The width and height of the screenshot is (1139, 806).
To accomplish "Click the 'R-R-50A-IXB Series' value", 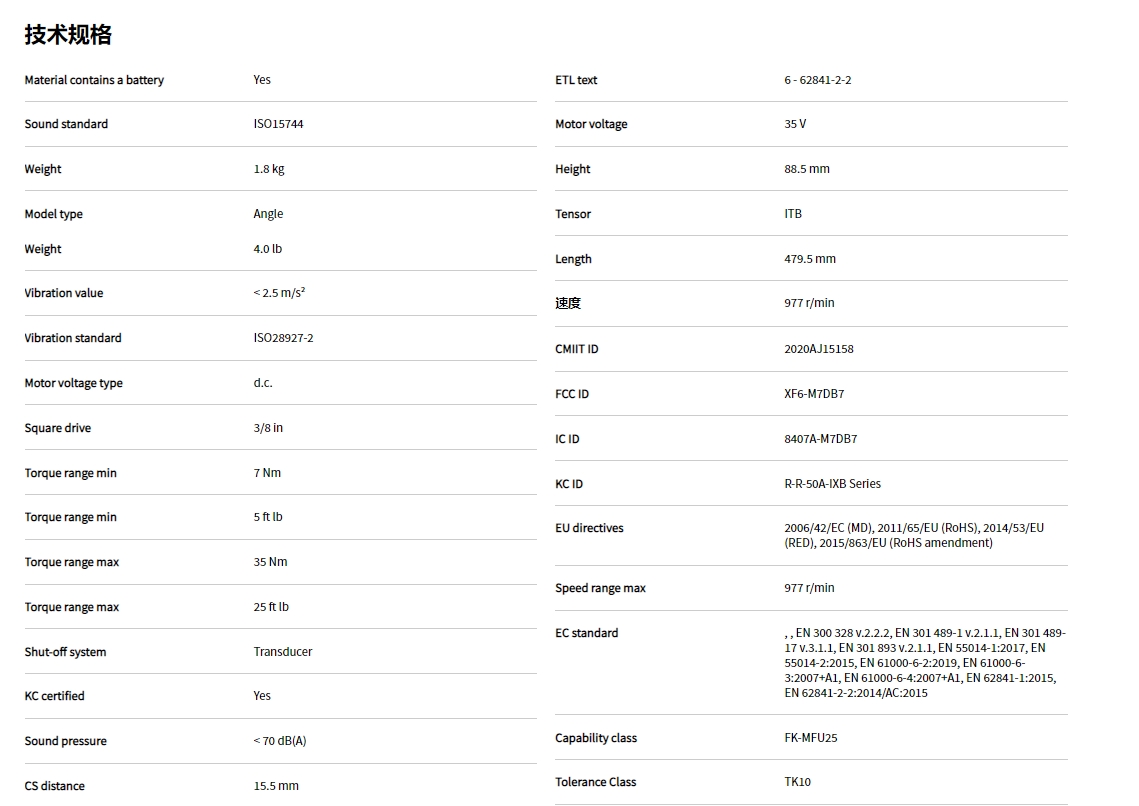I will click(x=833, y=484).
